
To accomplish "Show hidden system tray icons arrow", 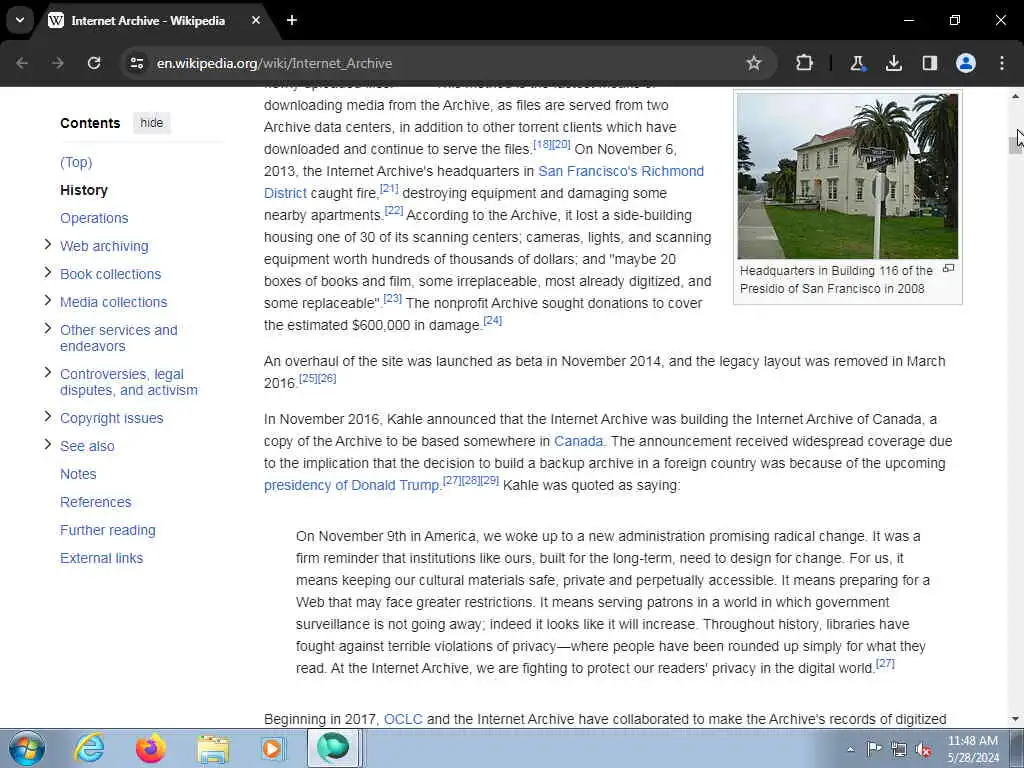I will coord(850,749).
